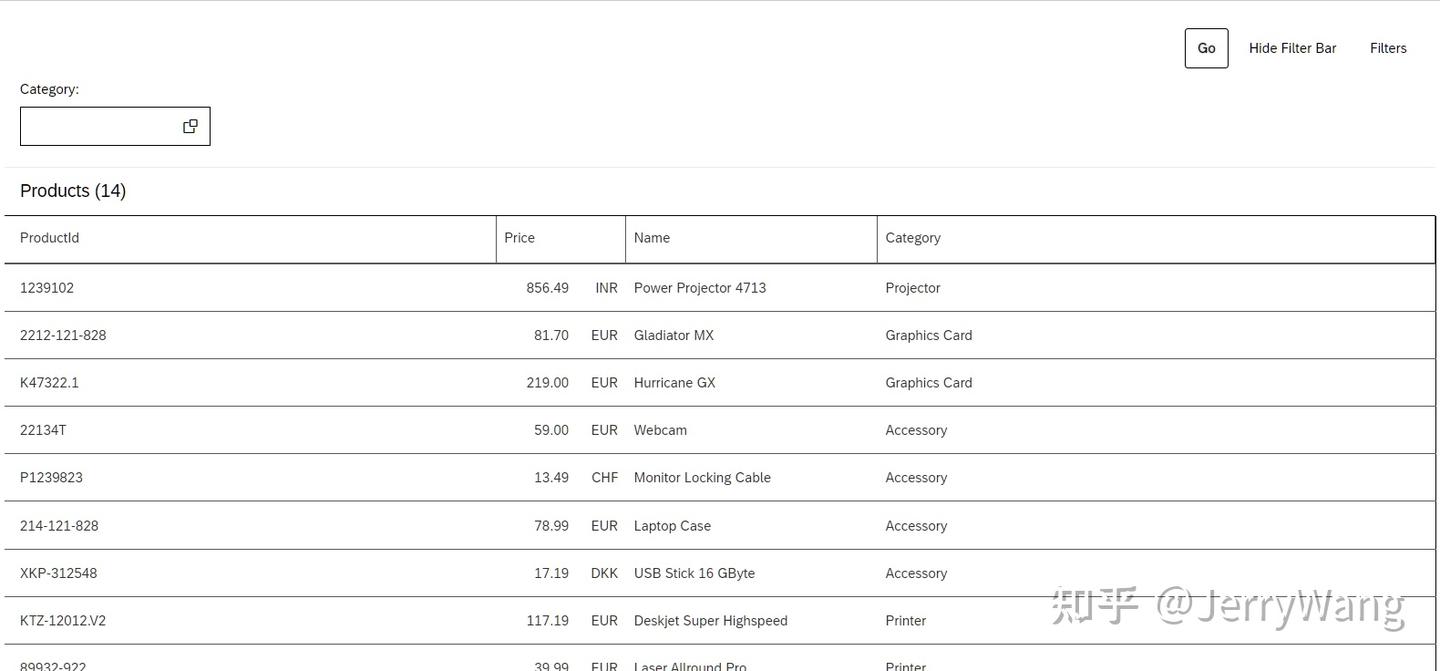1440x671 pixels.
Task: Select product ID 2212-121-828
Action: click(x=63, y=335)
